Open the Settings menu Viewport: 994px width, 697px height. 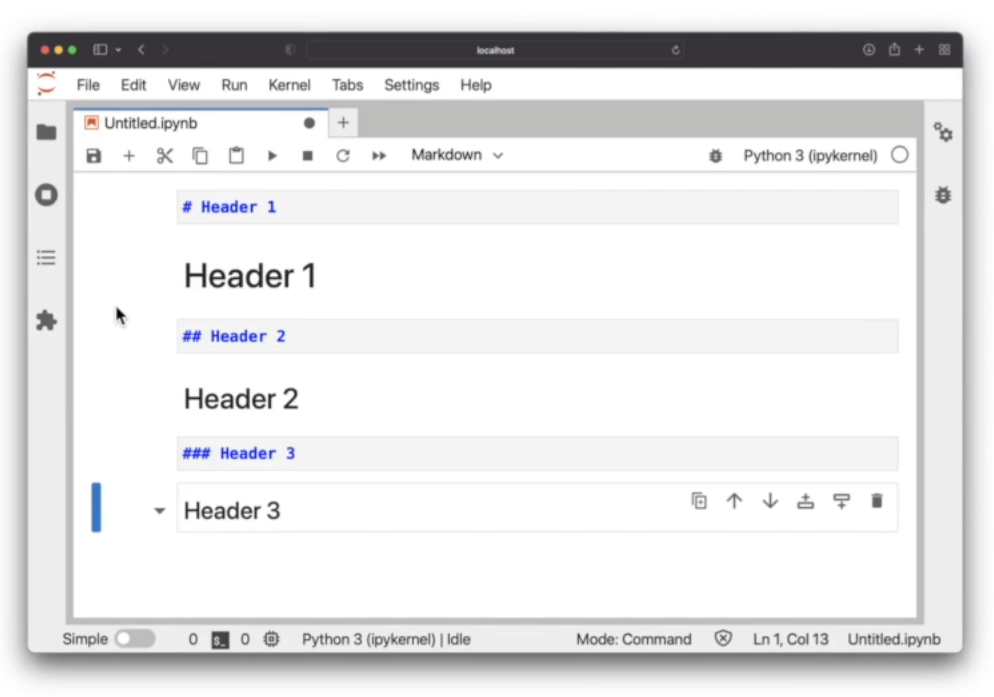(x=411, y=85)
